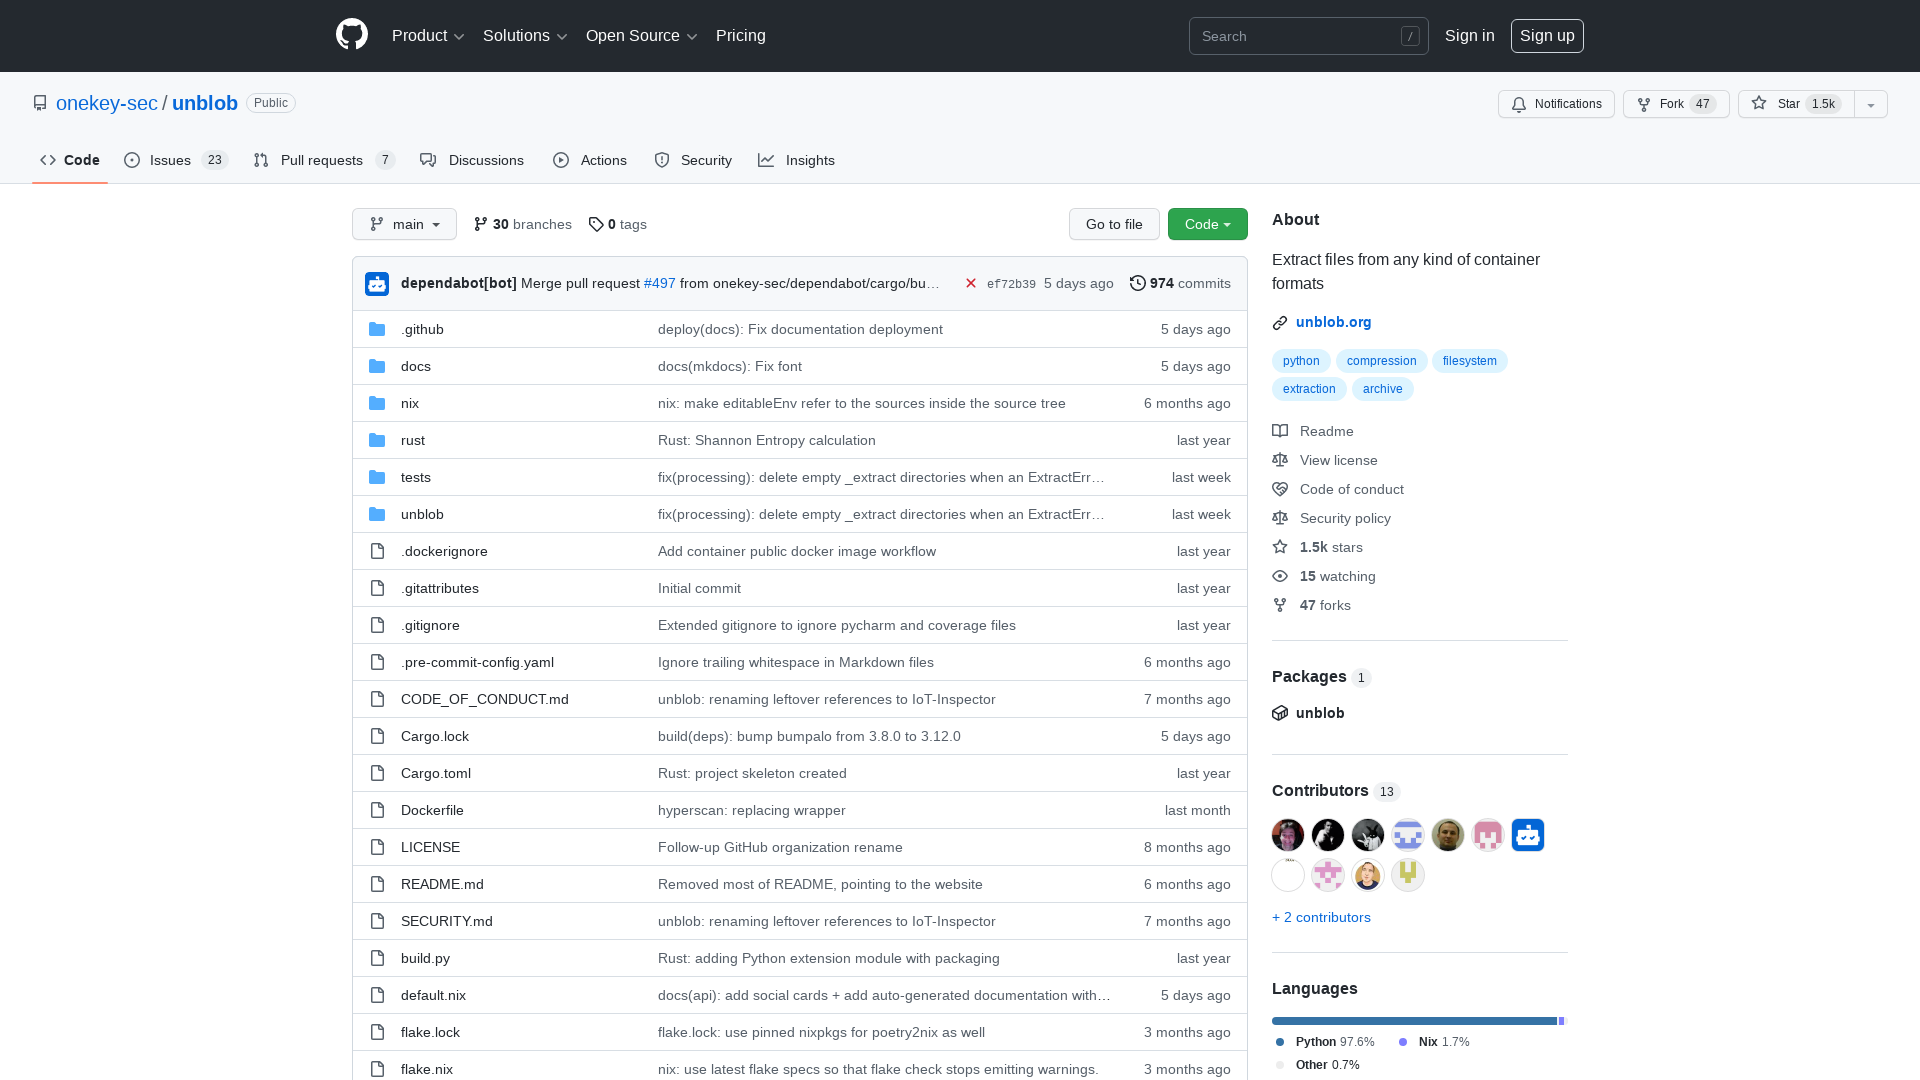View failed CI status red X icon

970,284
